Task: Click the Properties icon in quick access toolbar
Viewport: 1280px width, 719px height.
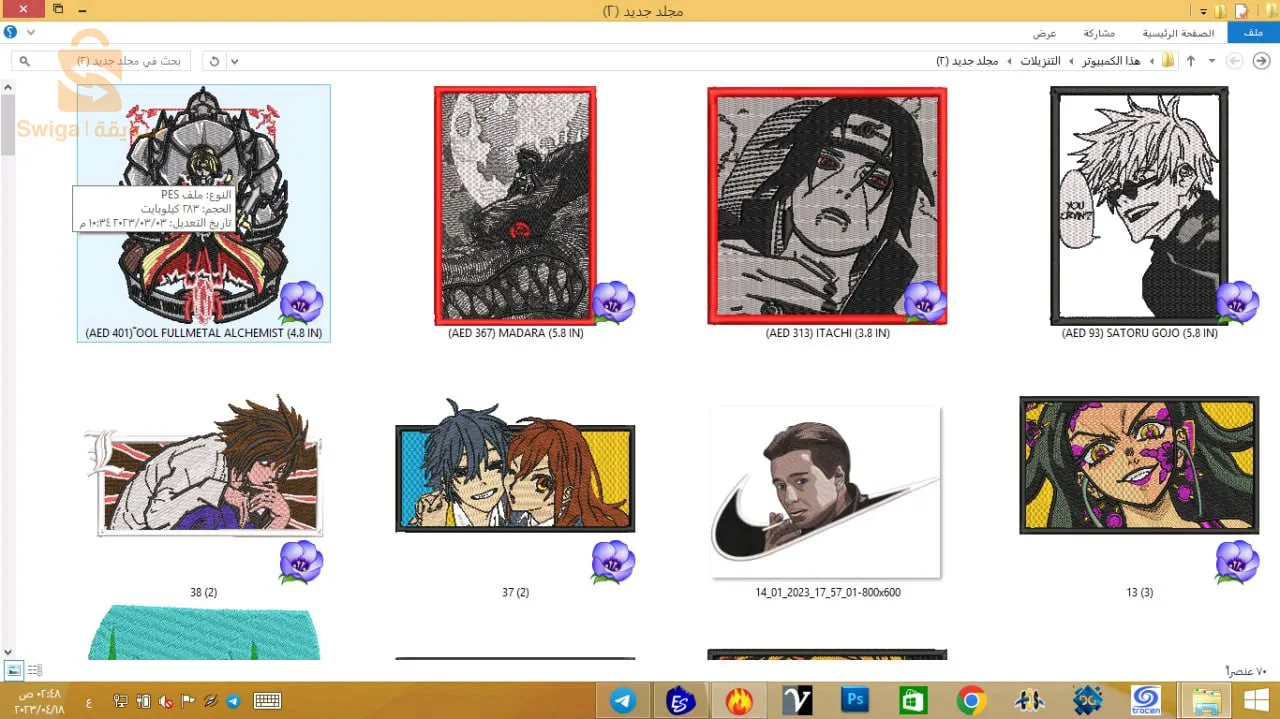Action: [1241, 10]
